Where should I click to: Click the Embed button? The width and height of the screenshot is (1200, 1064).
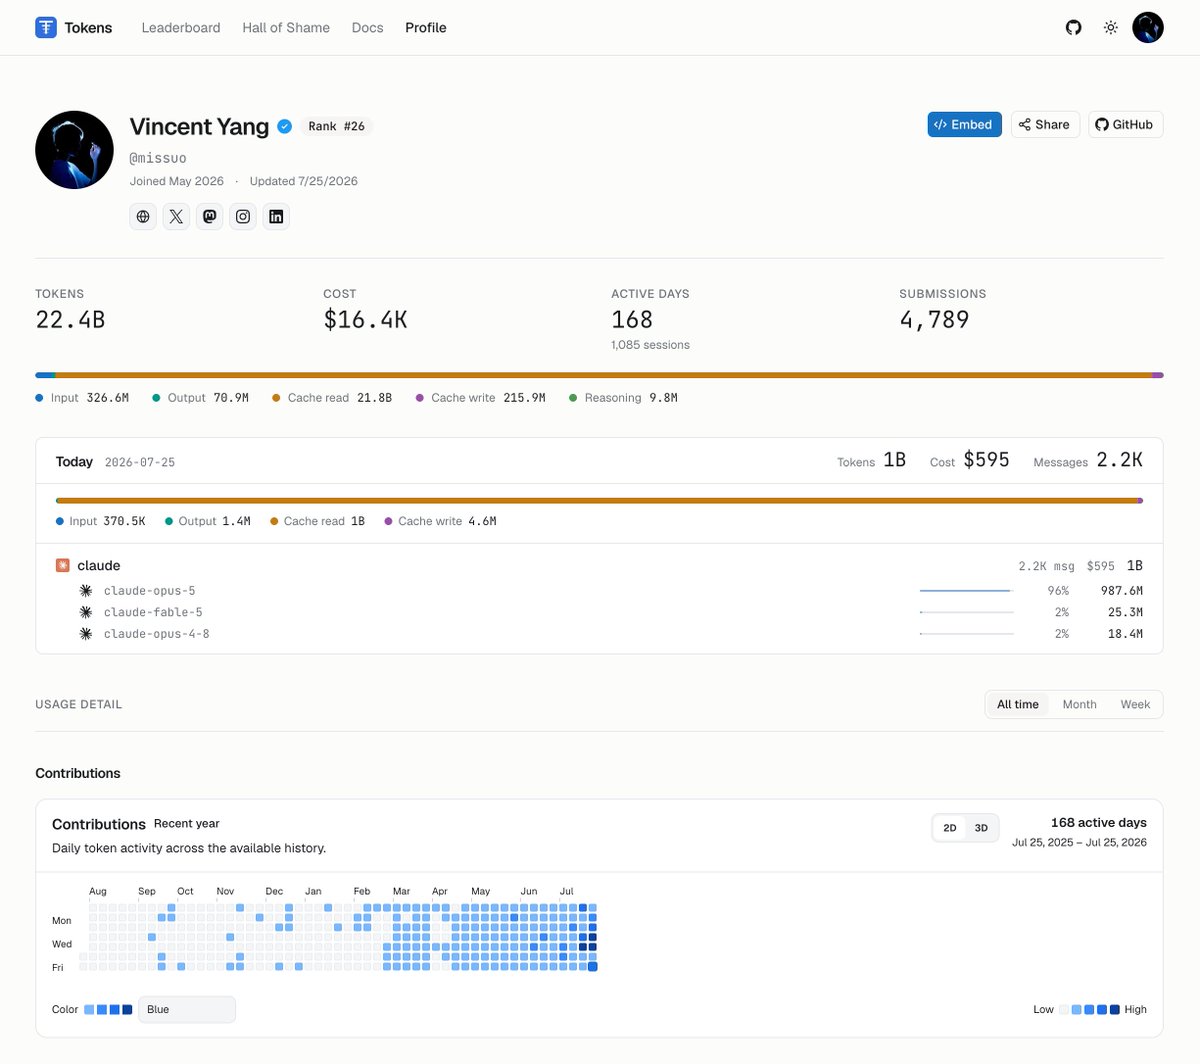pos(964,124)
